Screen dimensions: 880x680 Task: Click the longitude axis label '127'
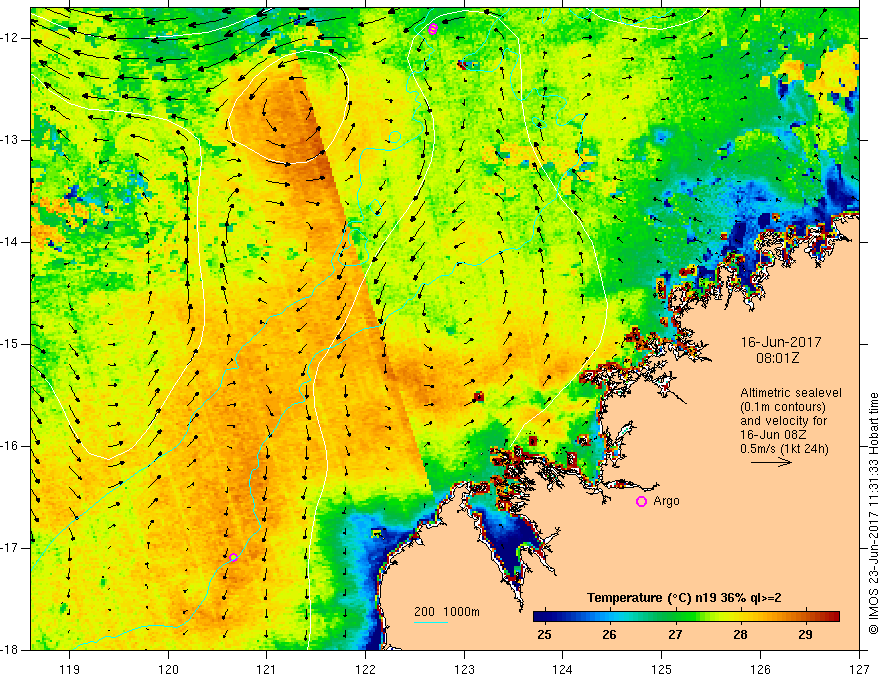tap(859, 669)
